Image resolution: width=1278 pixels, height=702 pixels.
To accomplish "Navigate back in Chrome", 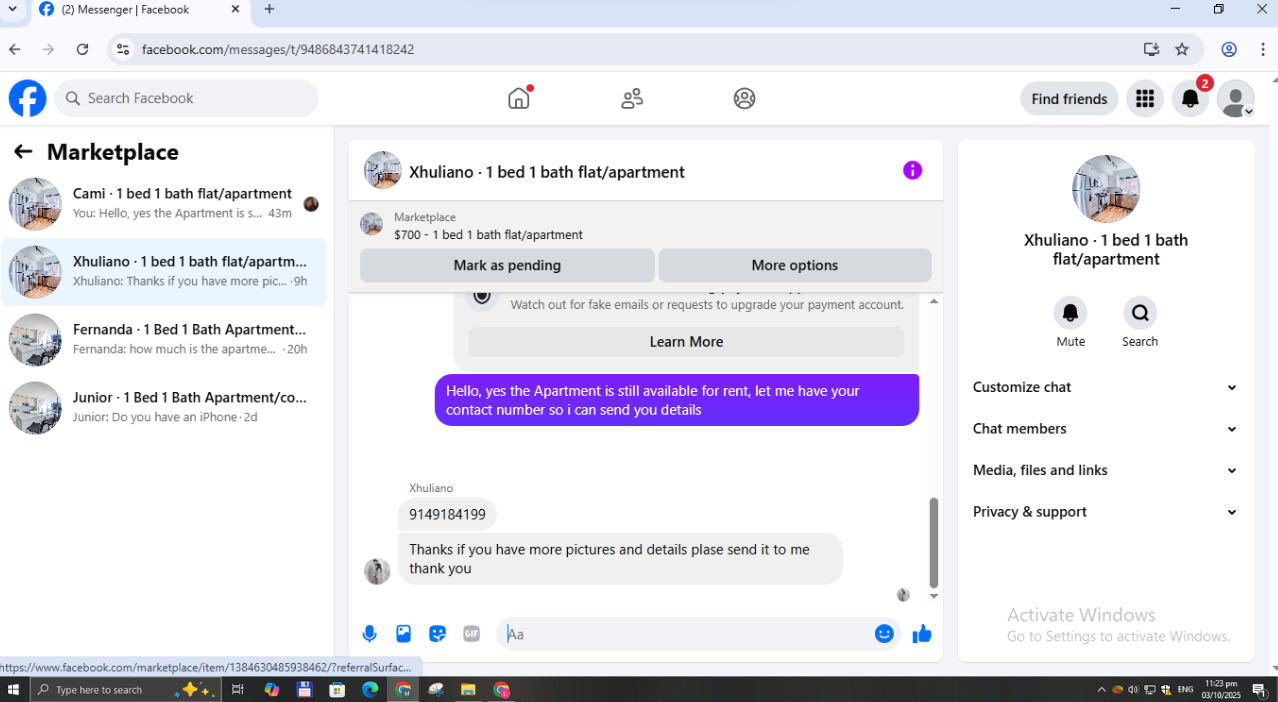I will 15,49.
